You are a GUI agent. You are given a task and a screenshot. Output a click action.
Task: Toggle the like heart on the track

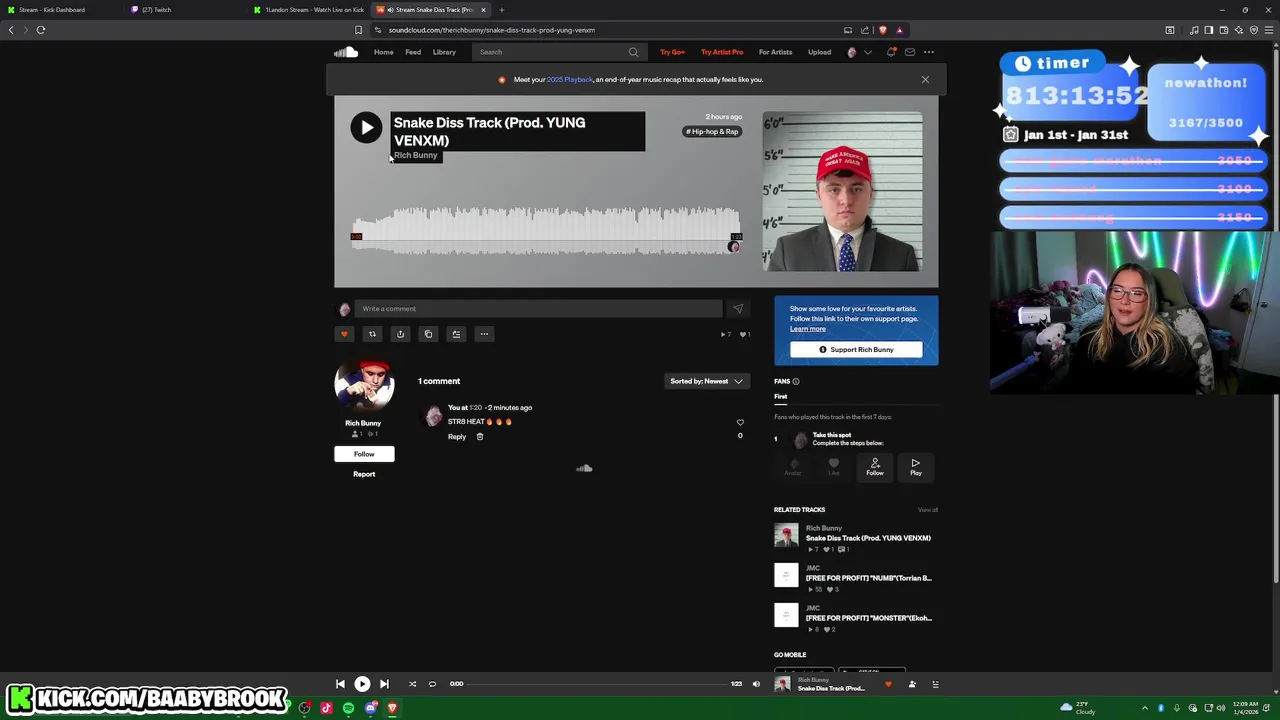[344, 334]
